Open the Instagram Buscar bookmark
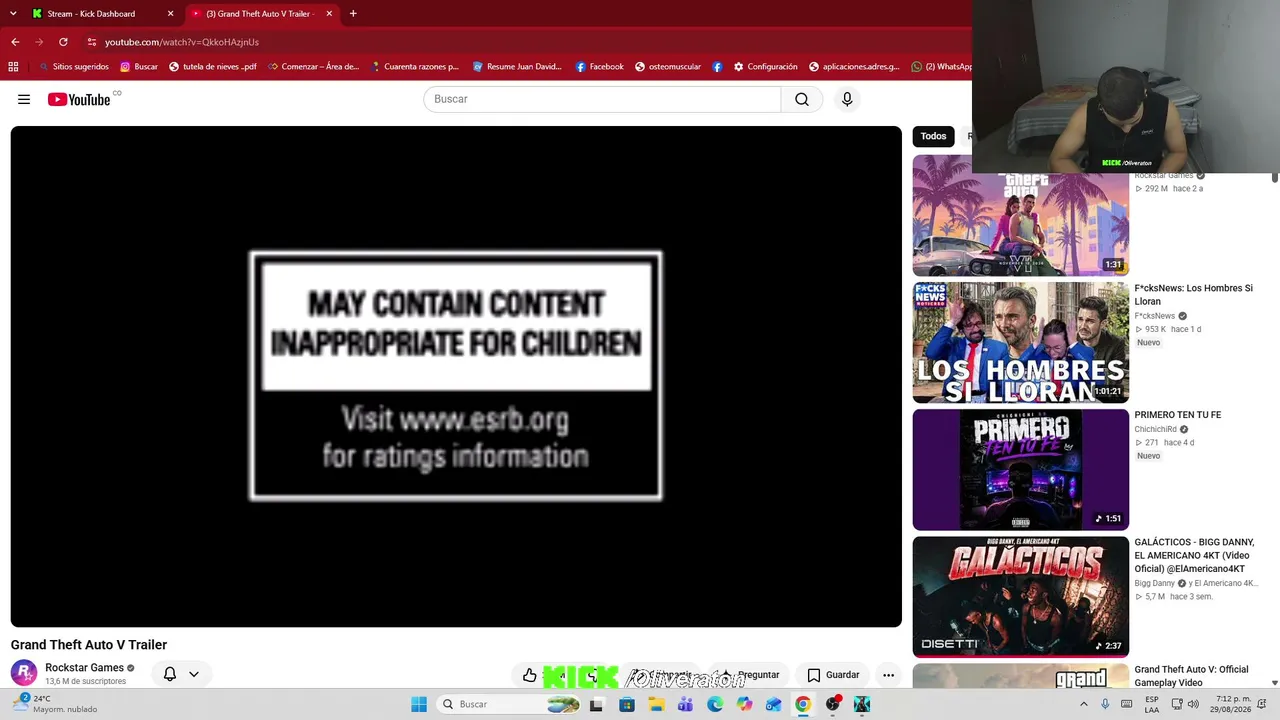The height and width of the screenshot is (720, 1280). click(x=139, y=67)
